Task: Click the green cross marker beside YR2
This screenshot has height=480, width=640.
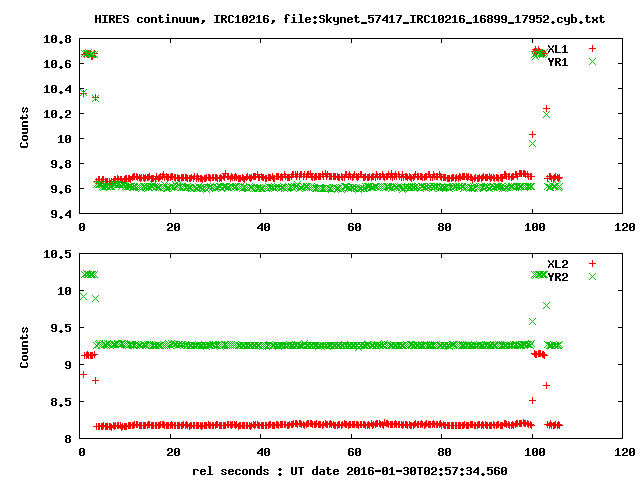Action: [593, 277]
